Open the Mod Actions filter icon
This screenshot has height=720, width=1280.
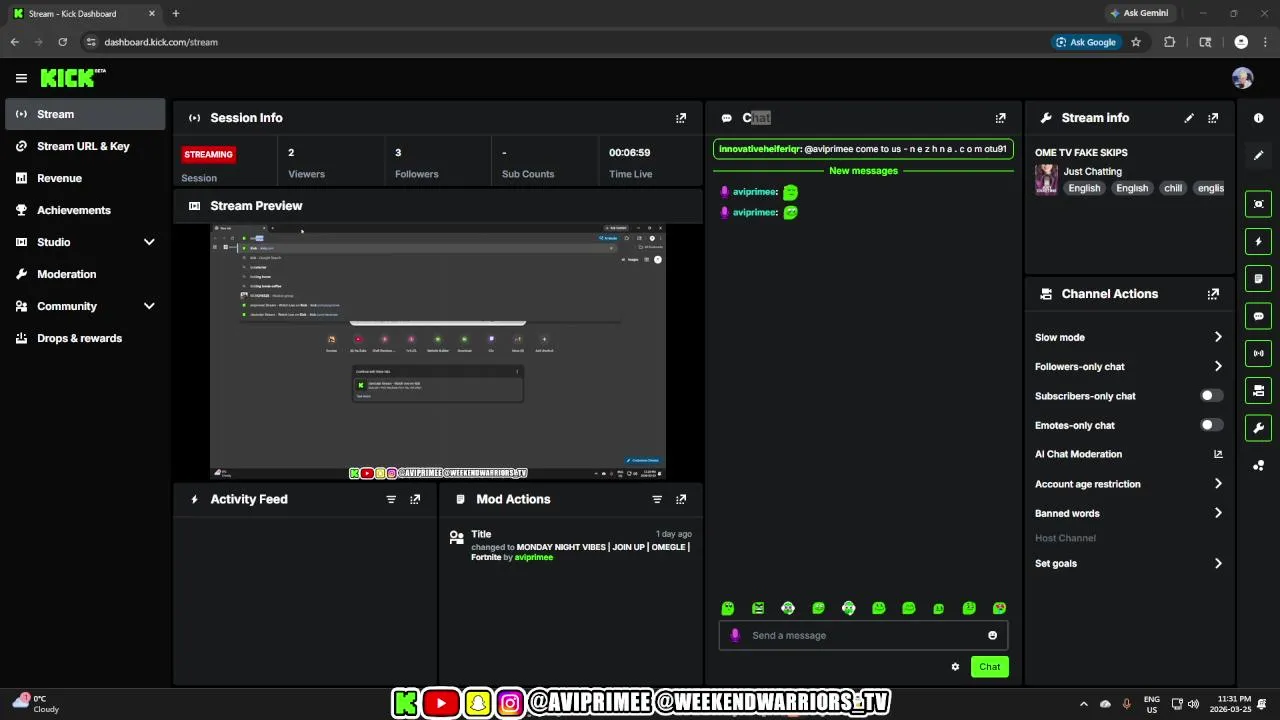pos(657,499)
